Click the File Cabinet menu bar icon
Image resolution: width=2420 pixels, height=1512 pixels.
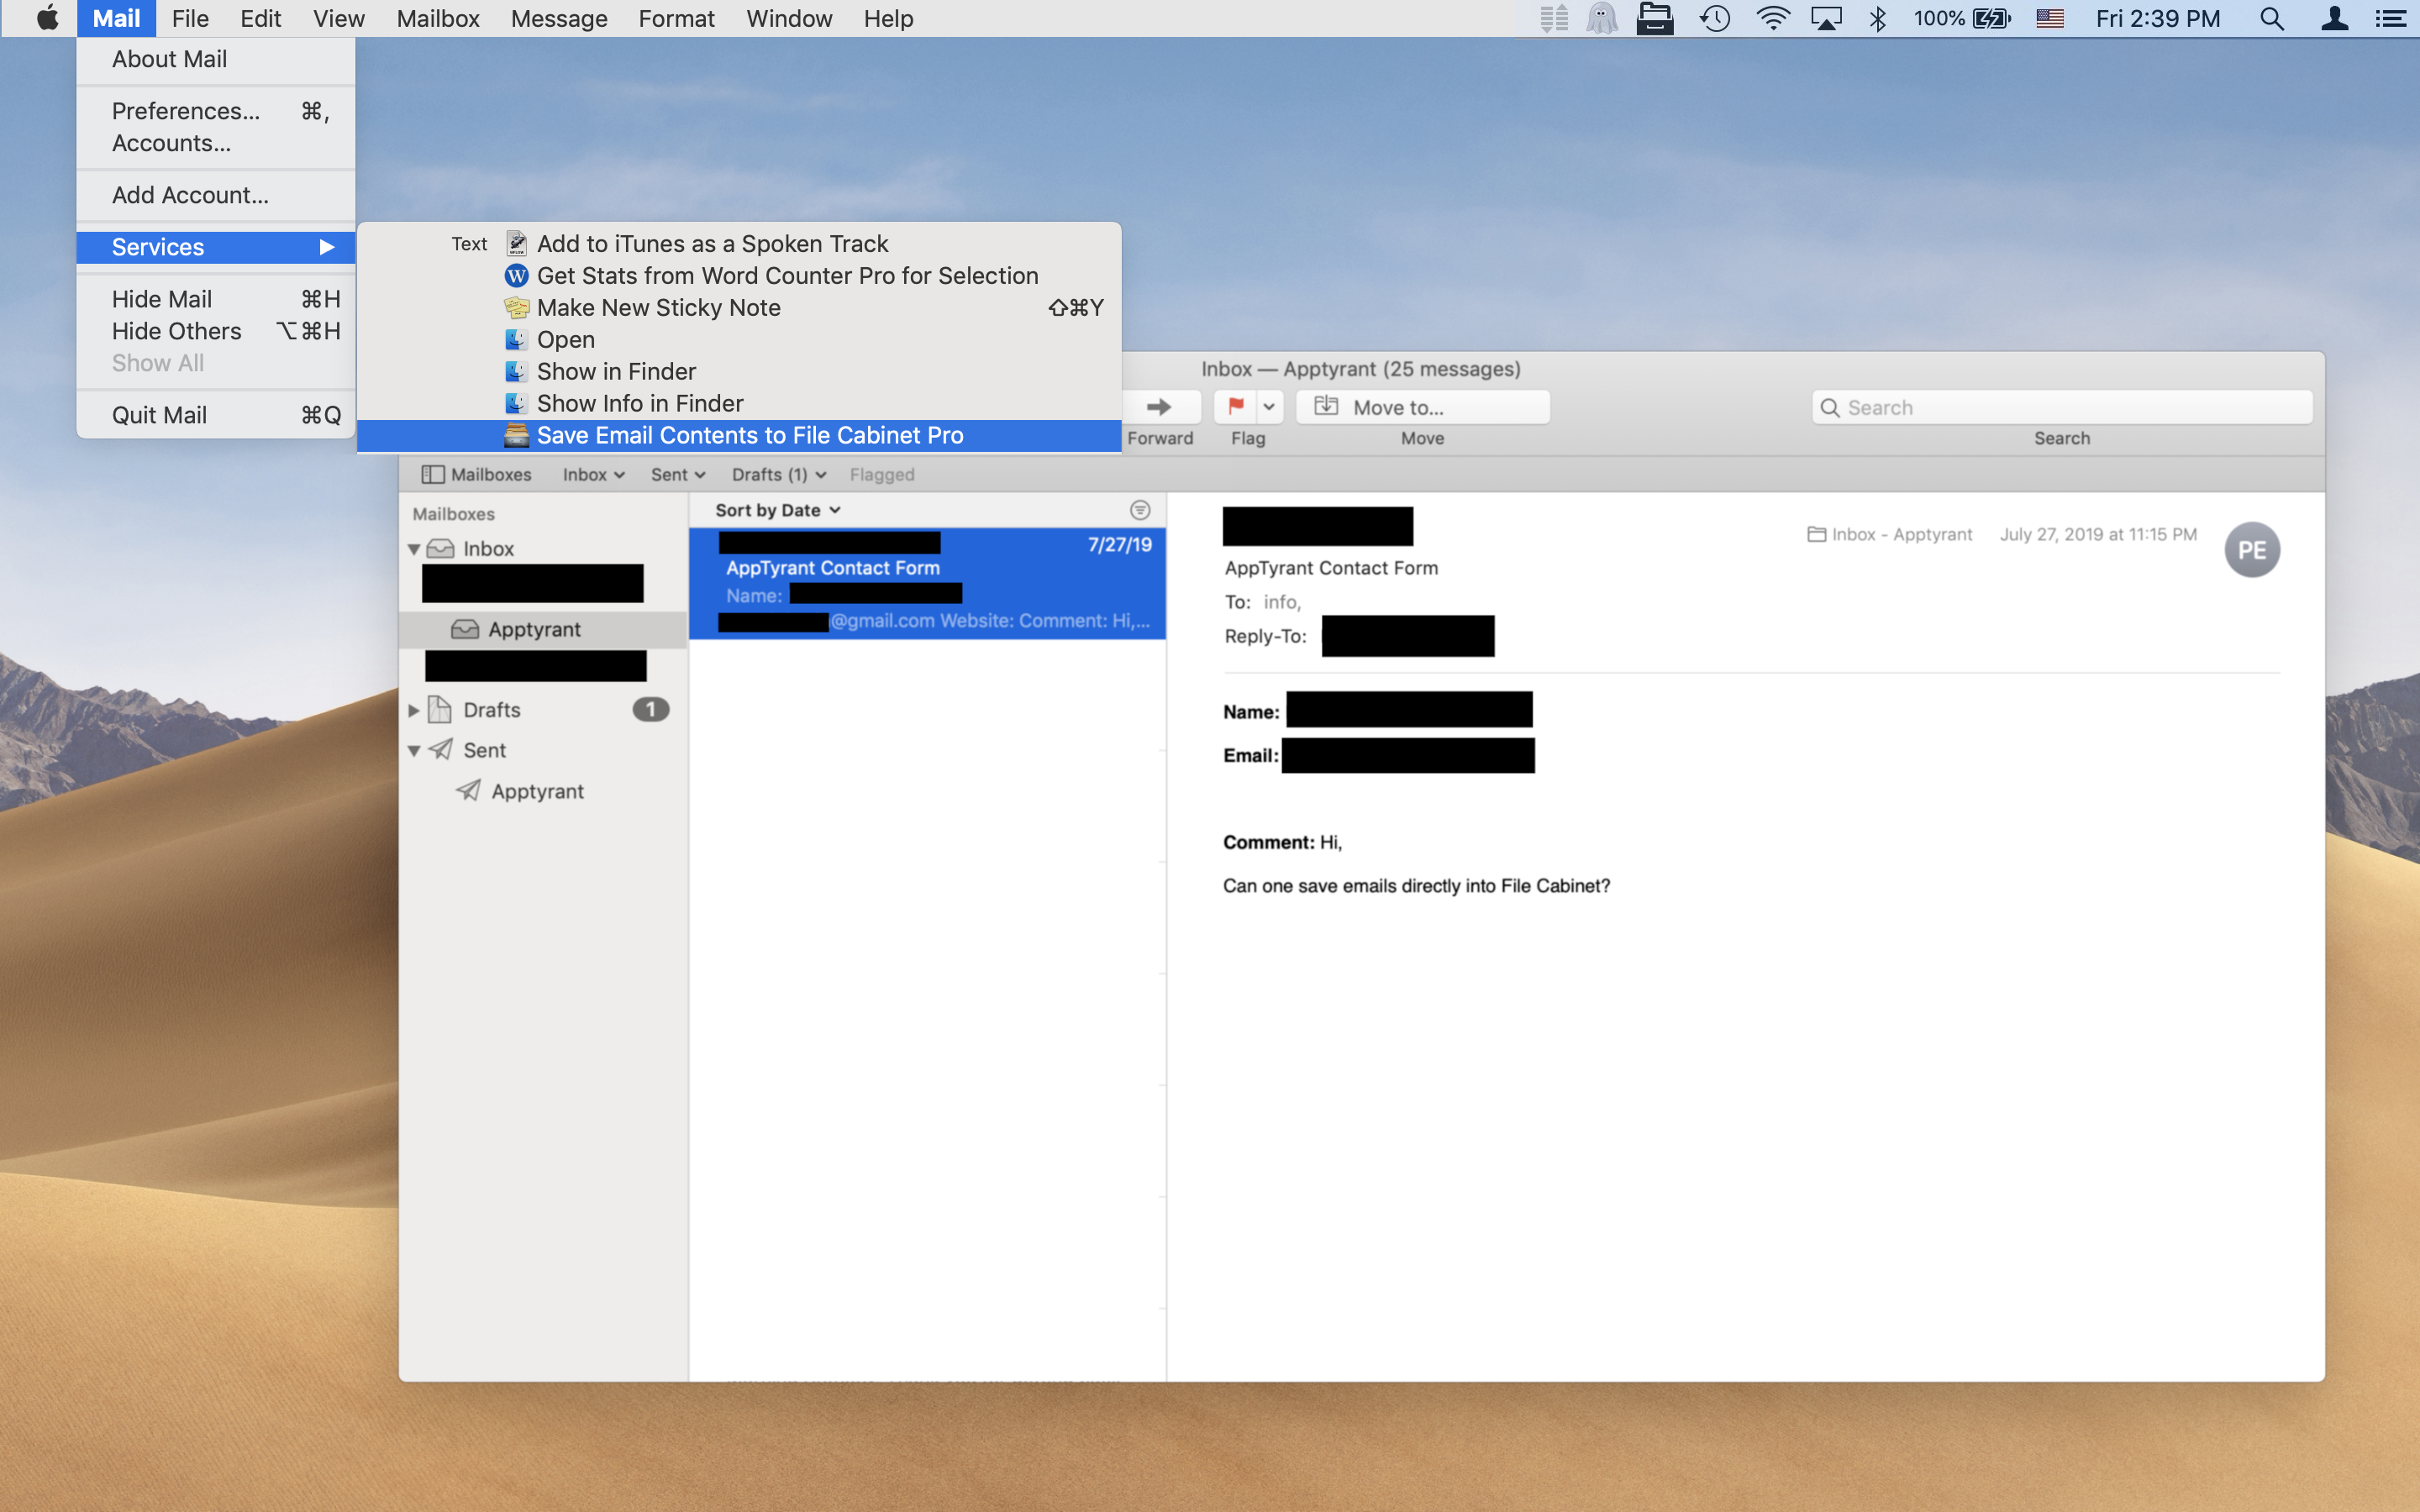coord(1655,18)
